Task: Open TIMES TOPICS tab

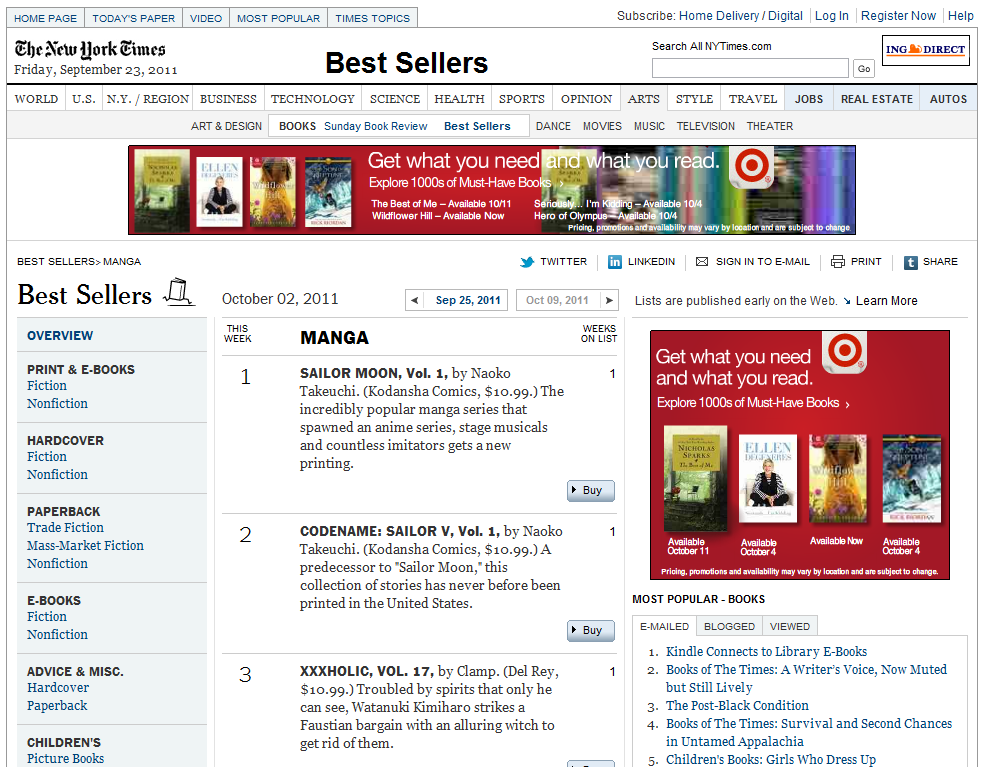Action: pos(373,18)
